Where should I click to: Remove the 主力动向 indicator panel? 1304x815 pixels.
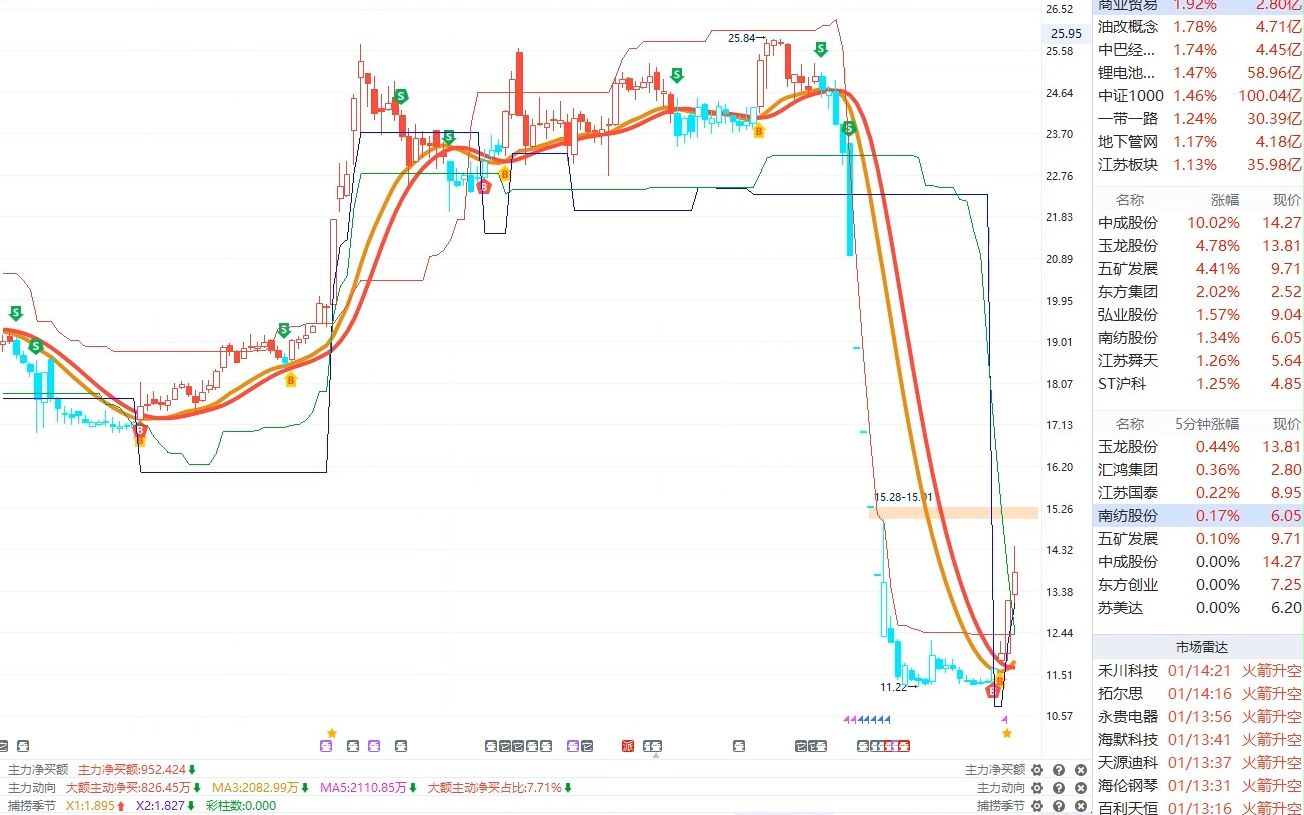[1080, 788]
